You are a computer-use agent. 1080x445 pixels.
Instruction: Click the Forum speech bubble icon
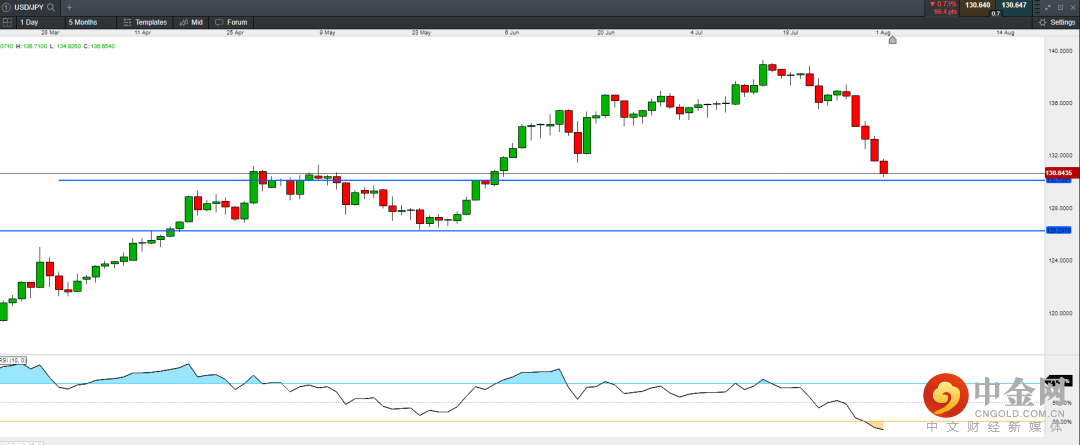[x=219, y=21]
